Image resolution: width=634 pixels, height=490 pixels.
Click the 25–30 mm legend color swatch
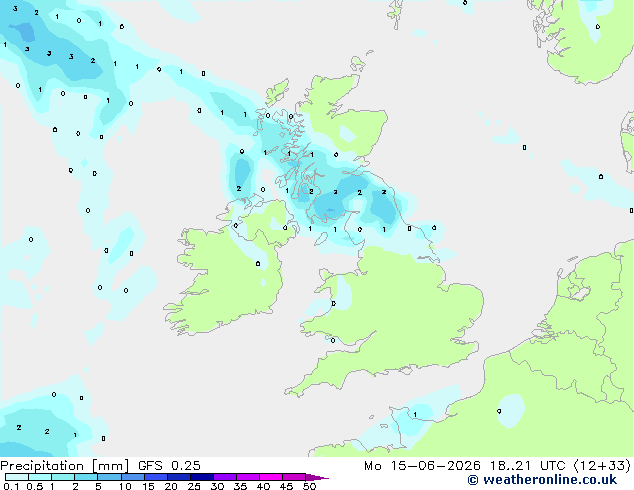[x=202, y=477]
